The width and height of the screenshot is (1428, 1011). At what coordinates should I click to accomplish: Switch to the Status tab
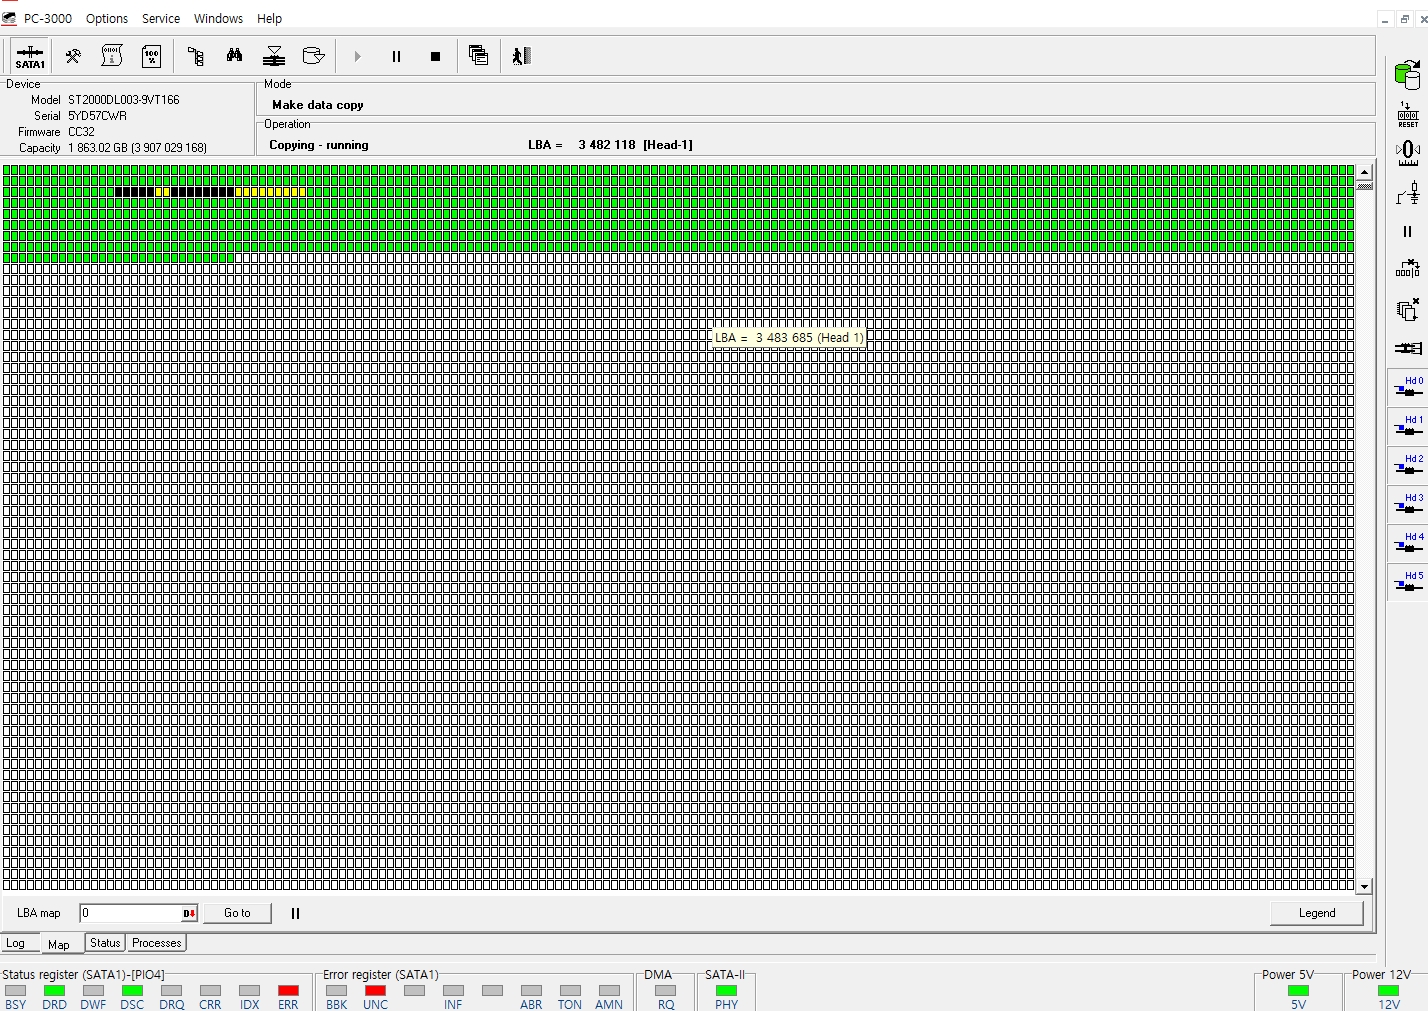[105, 943]
